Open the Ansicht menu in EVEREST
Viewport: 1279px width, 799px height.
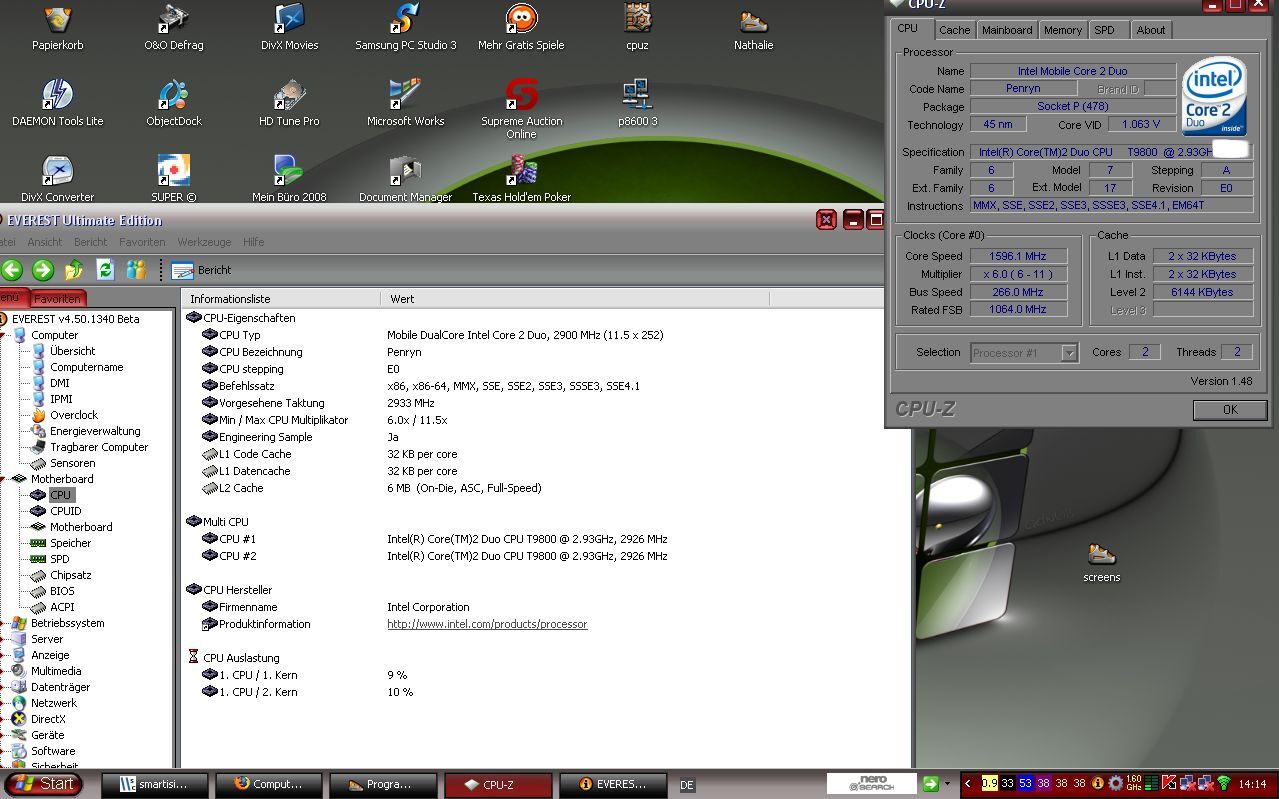click(x=45, y=242)
